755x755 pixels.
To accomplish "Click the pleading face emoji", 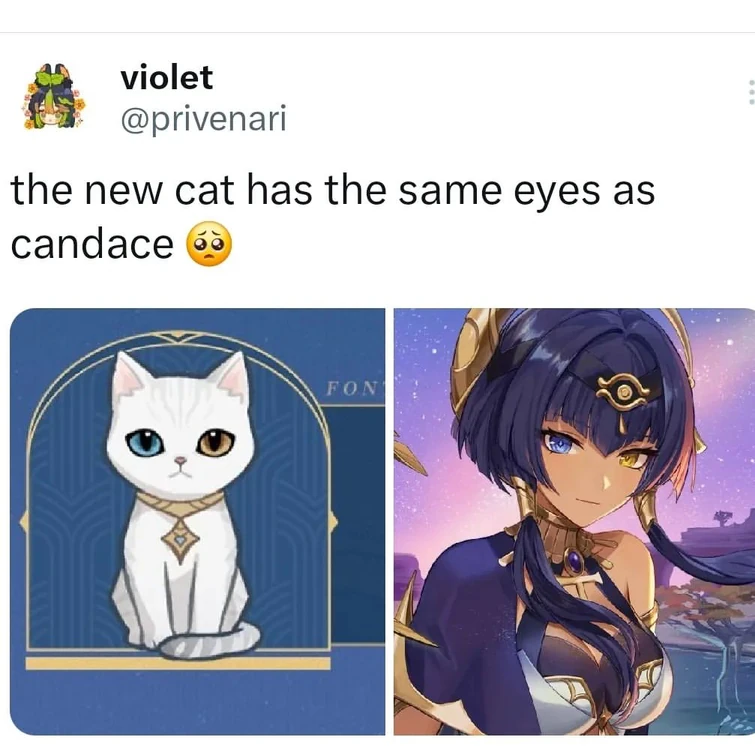I will click(x=209, y=244).
